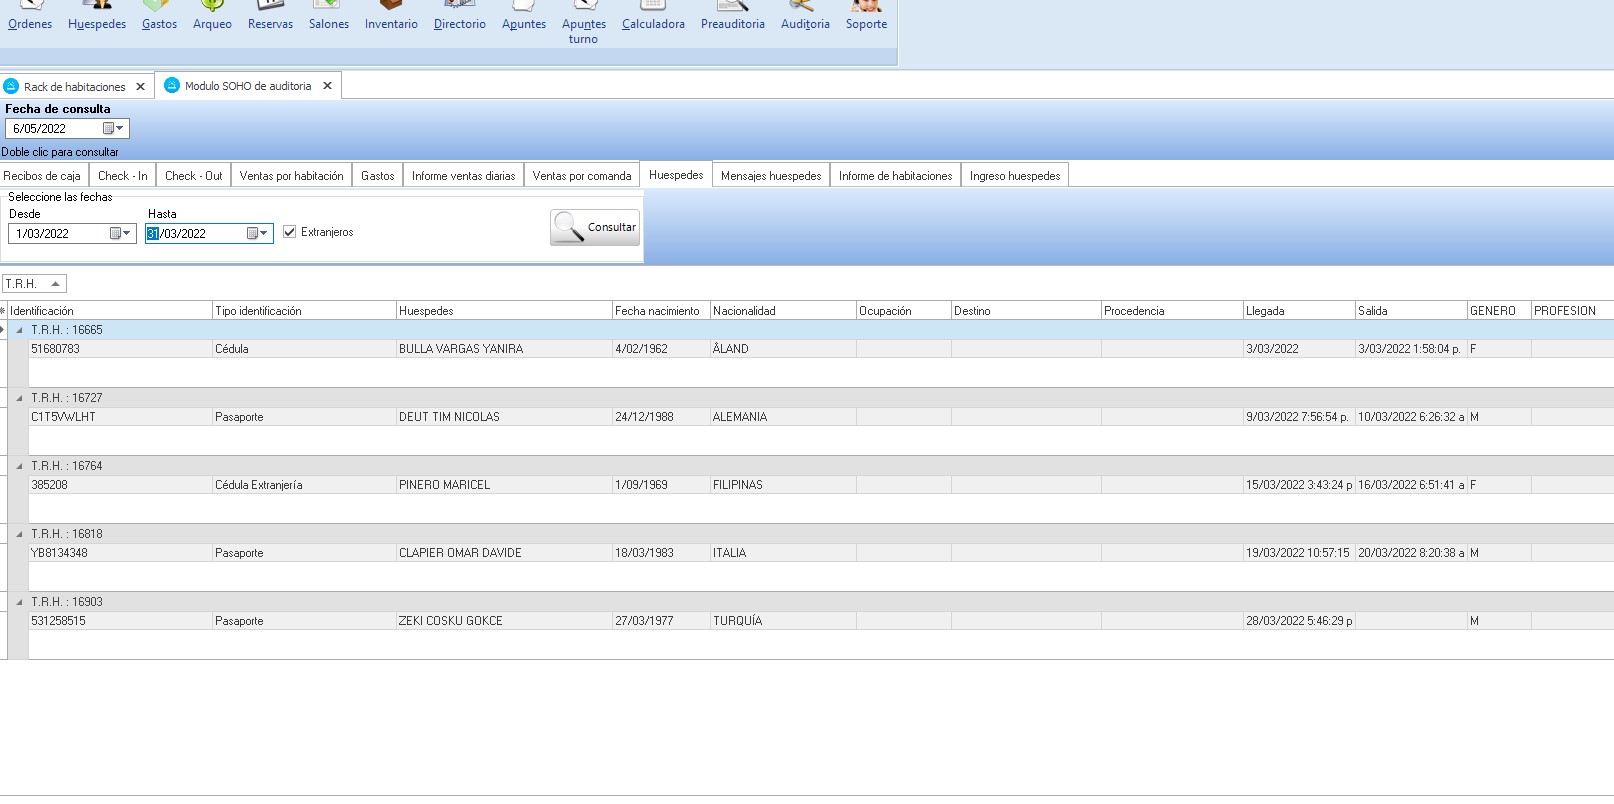Open the Calculadora tool
The height and width of the screenshot is (804, 1614).
pyautogui.click(x=653, y=16)
